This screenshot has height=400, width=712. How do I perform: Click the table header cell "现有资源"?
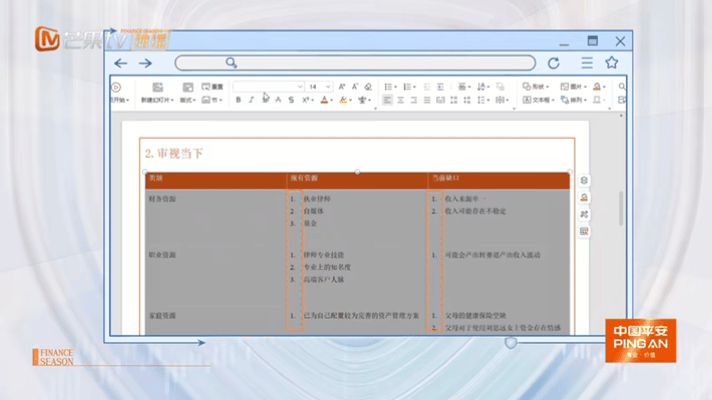(x=304, y=178)
